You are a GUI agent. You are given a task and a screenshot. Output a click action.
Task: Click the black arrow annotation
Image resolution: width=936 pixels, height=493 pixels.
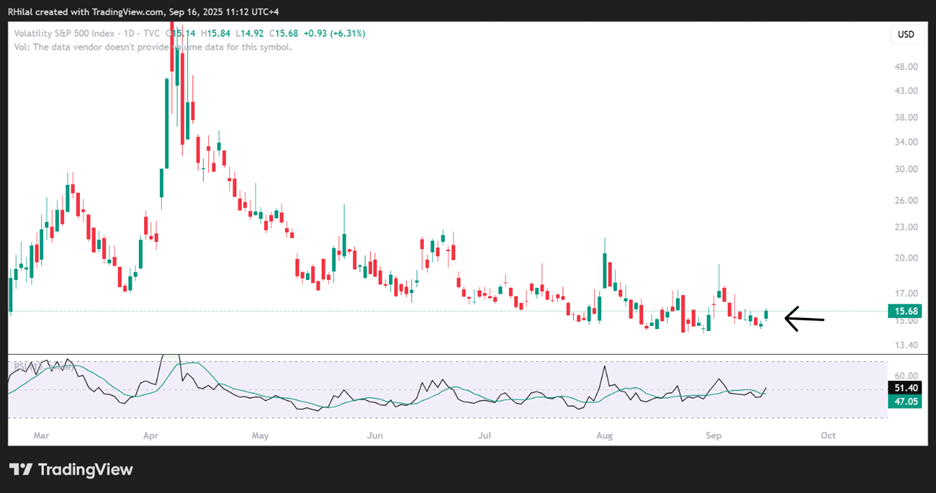[x=804, y=320]
